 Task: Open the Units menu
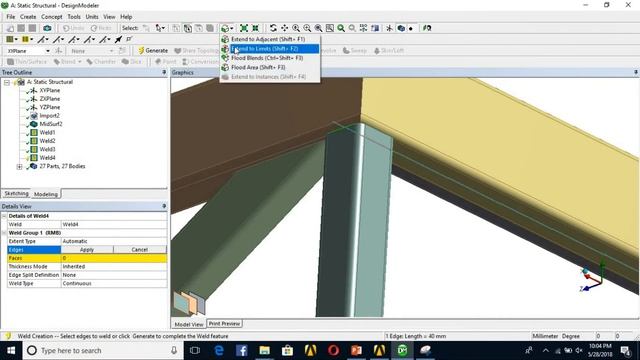[92, 17]
